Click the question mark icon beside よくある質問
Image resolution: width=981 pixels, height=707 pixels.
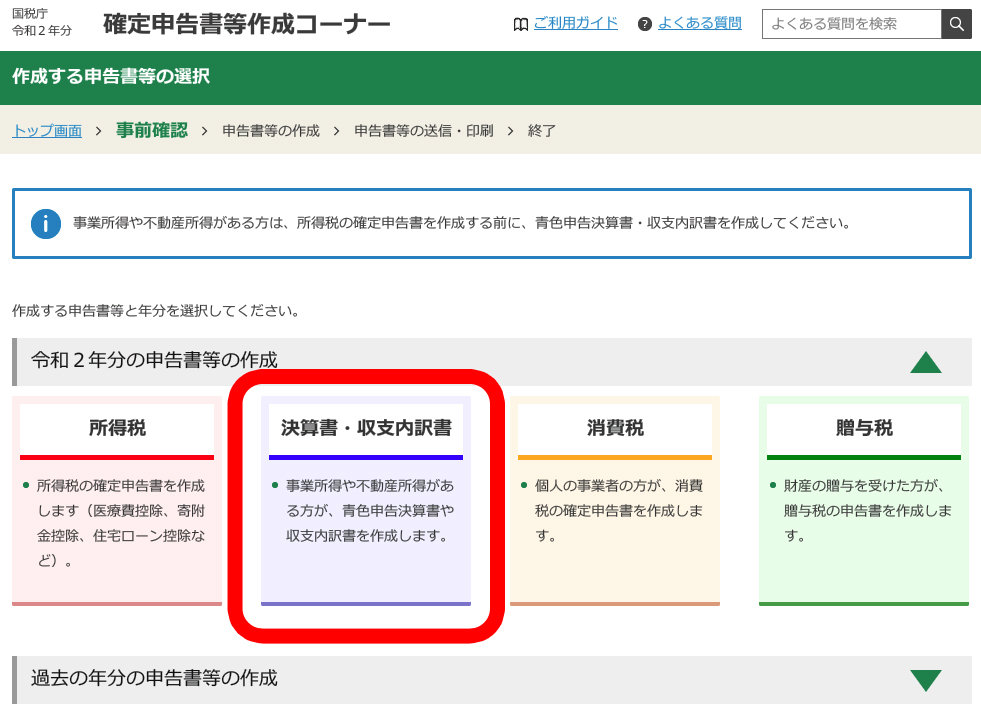click(644, 24)
